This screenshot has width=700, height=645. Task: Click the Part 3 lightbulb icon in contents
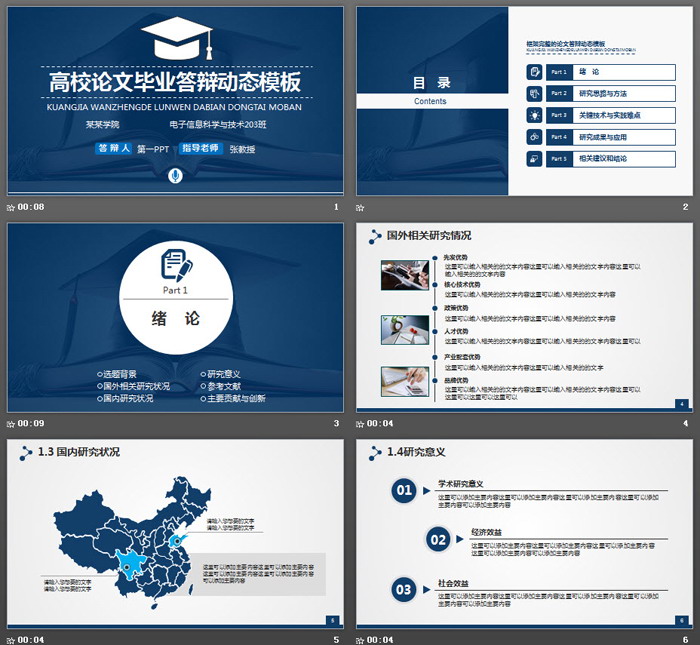534,115
